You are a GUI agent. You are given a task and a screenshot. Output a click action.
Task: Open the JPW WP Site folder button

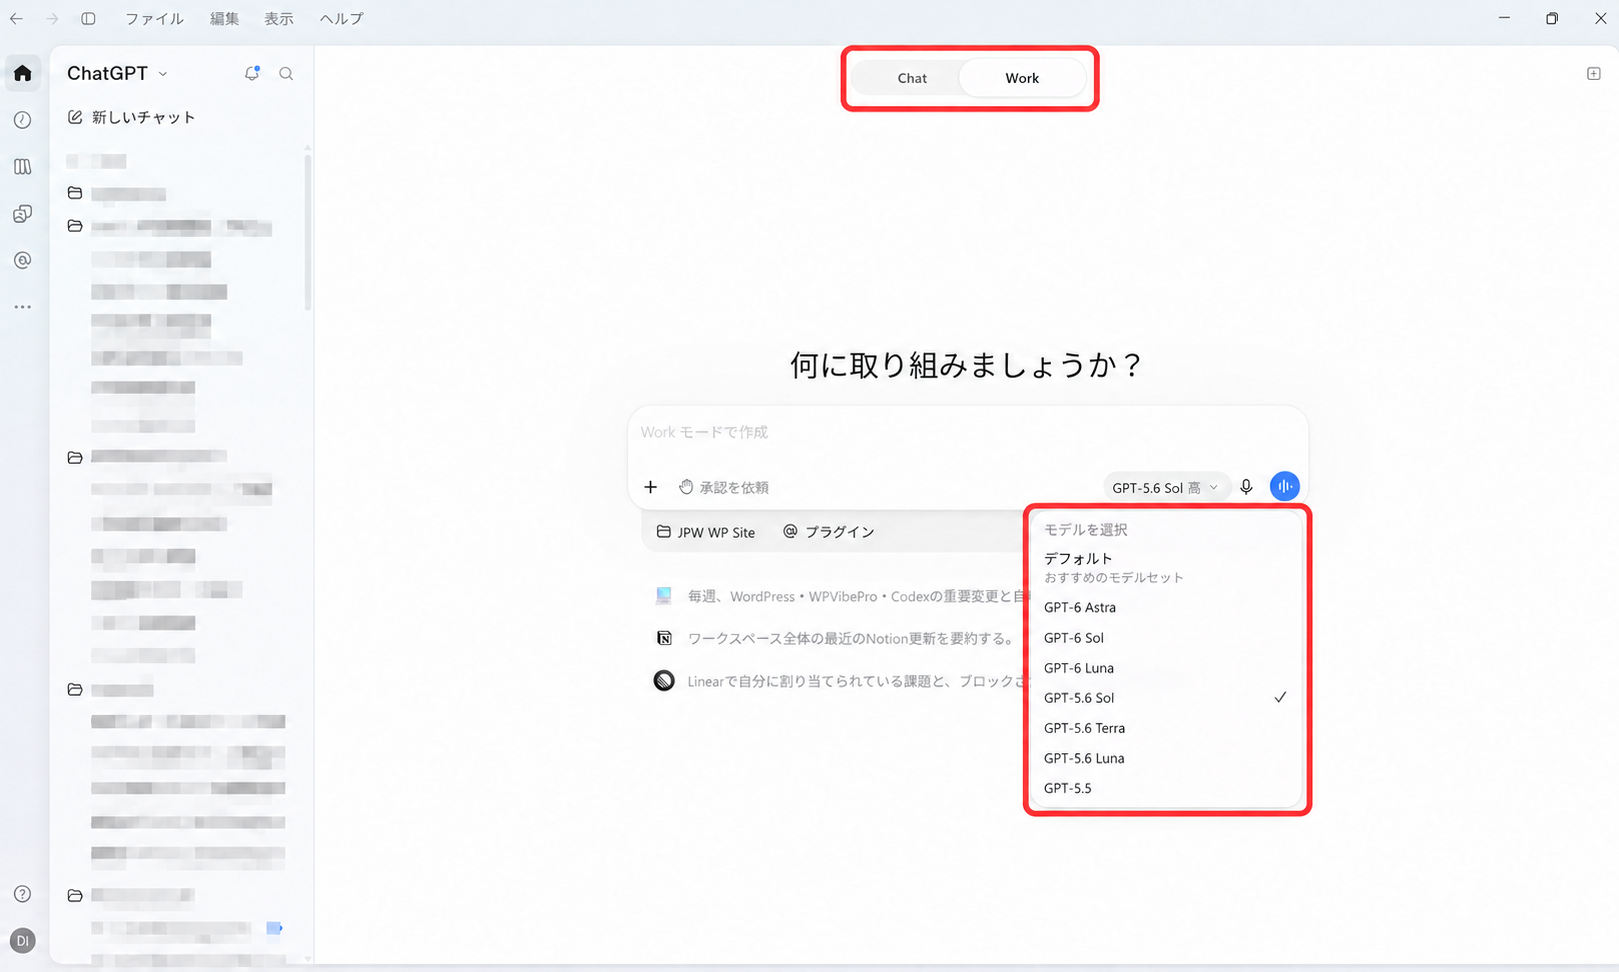point(706,532)
